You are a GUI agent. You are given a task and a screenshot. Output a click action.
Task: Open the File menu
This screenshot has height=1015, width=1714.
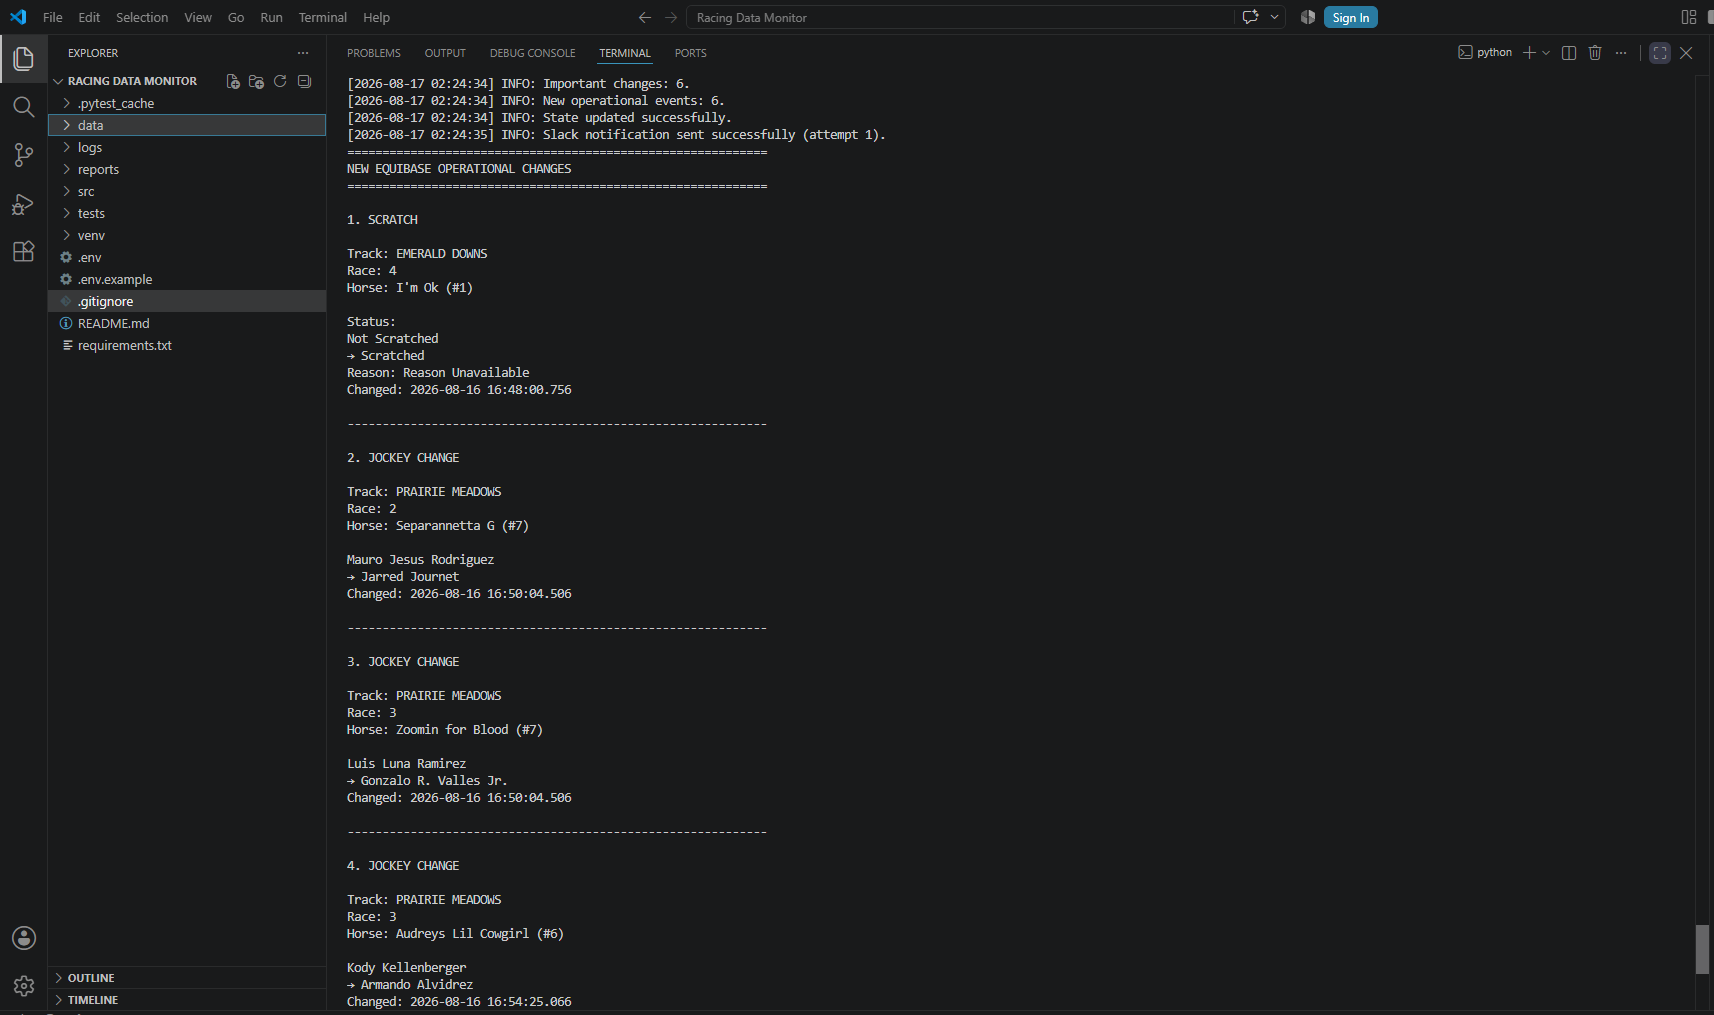point(53,17)
